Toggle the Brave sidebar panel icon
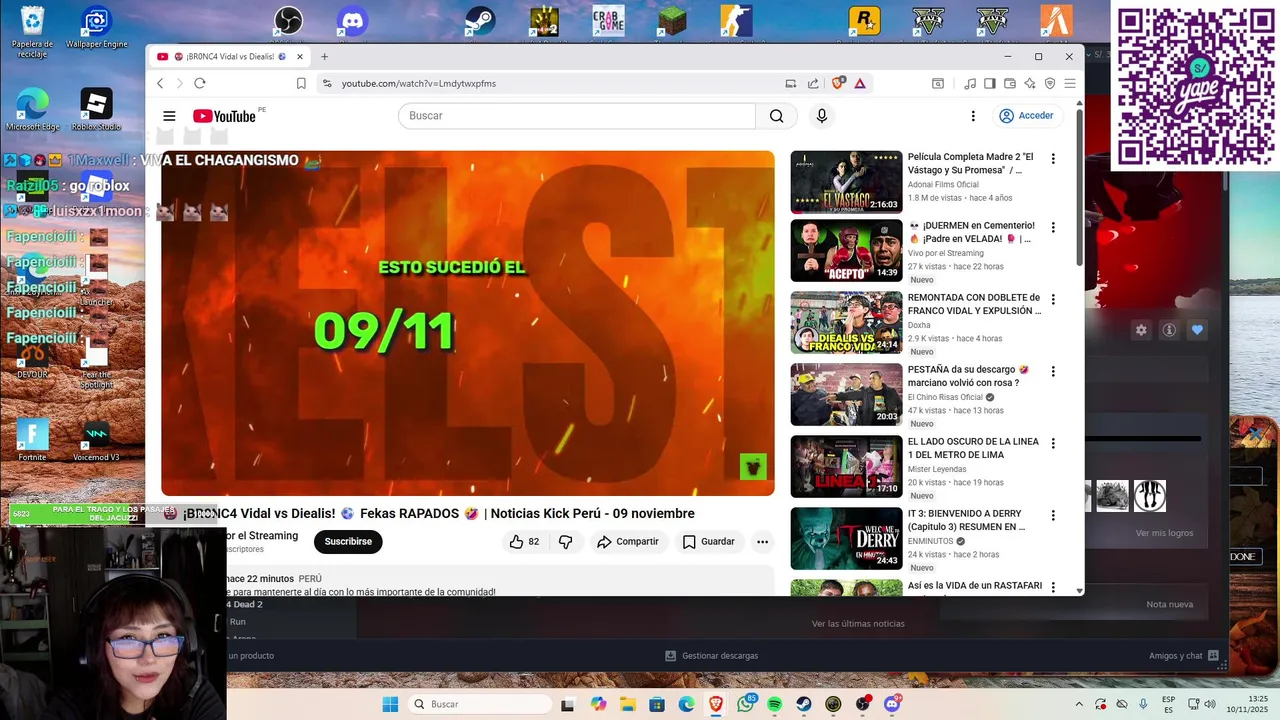 [x=990, y=84]
